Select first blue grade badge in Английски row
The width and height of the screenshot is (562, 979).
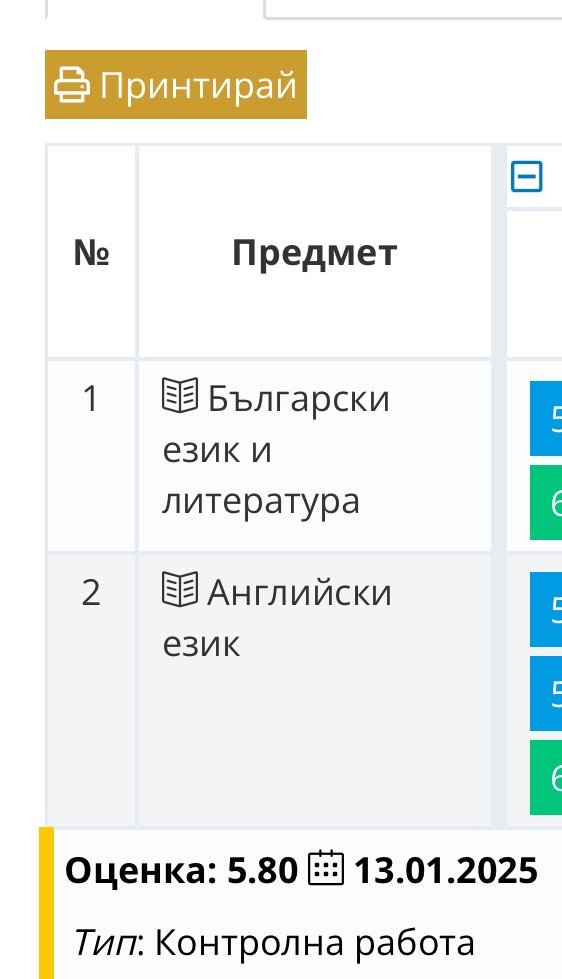point(546,609)
